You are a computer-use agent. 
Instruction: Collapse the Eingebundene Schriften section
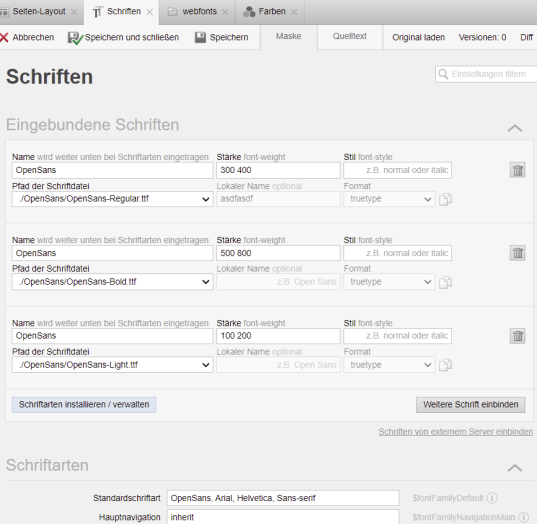[515, 128]
